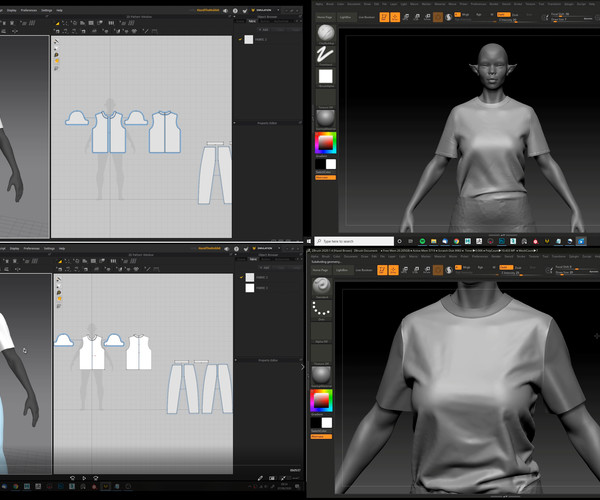Viewport: 600px width, 500px height.
Task: Pick color in top ZBrush color picker
Action: [x=325, y=143]
